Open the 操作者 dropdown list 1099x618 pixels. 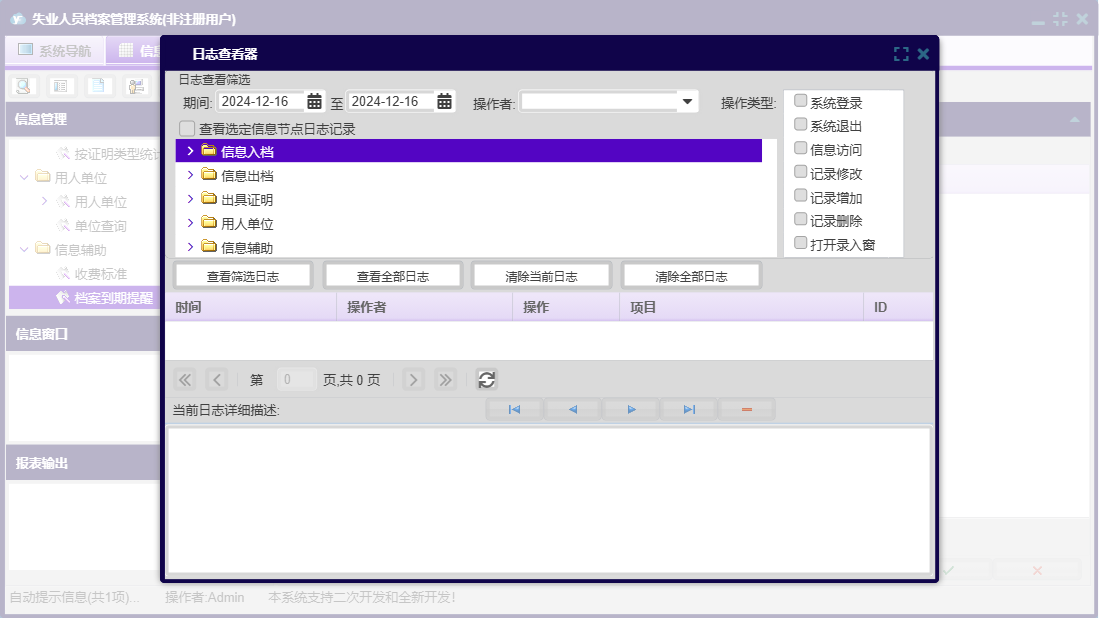[x=687, y=101]
